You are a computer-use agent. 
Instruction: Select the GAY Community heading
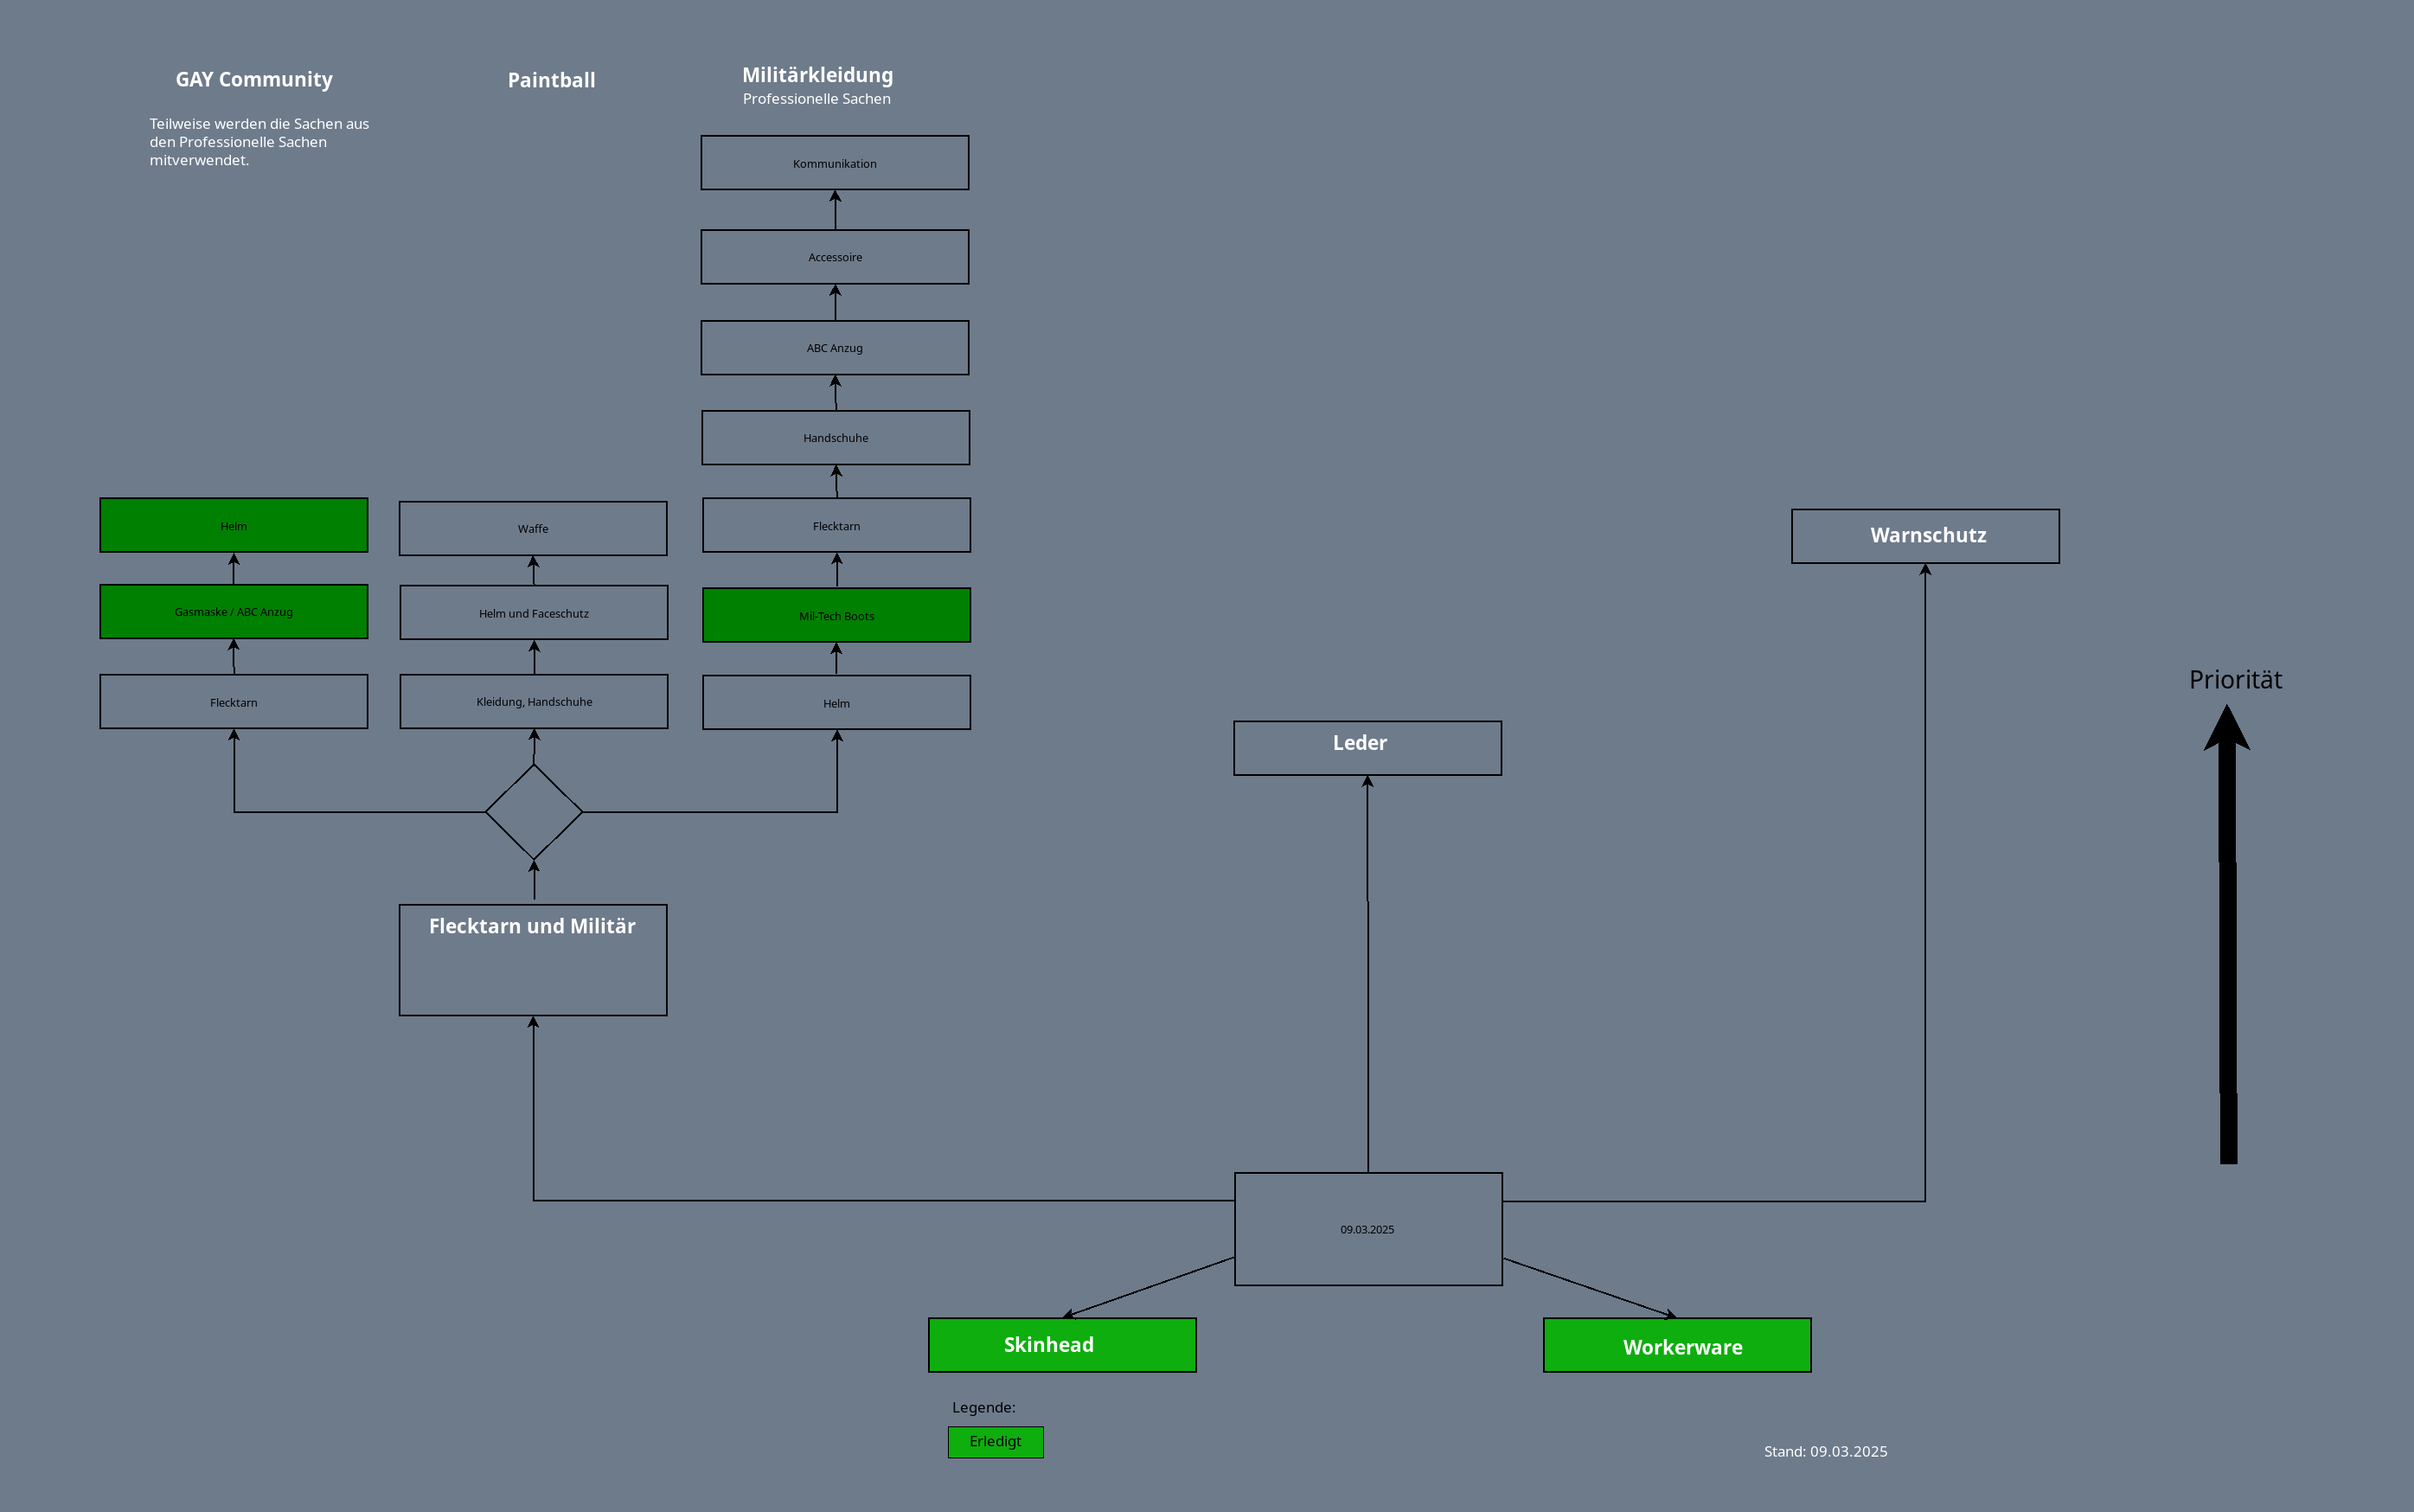tap(254, 80)
